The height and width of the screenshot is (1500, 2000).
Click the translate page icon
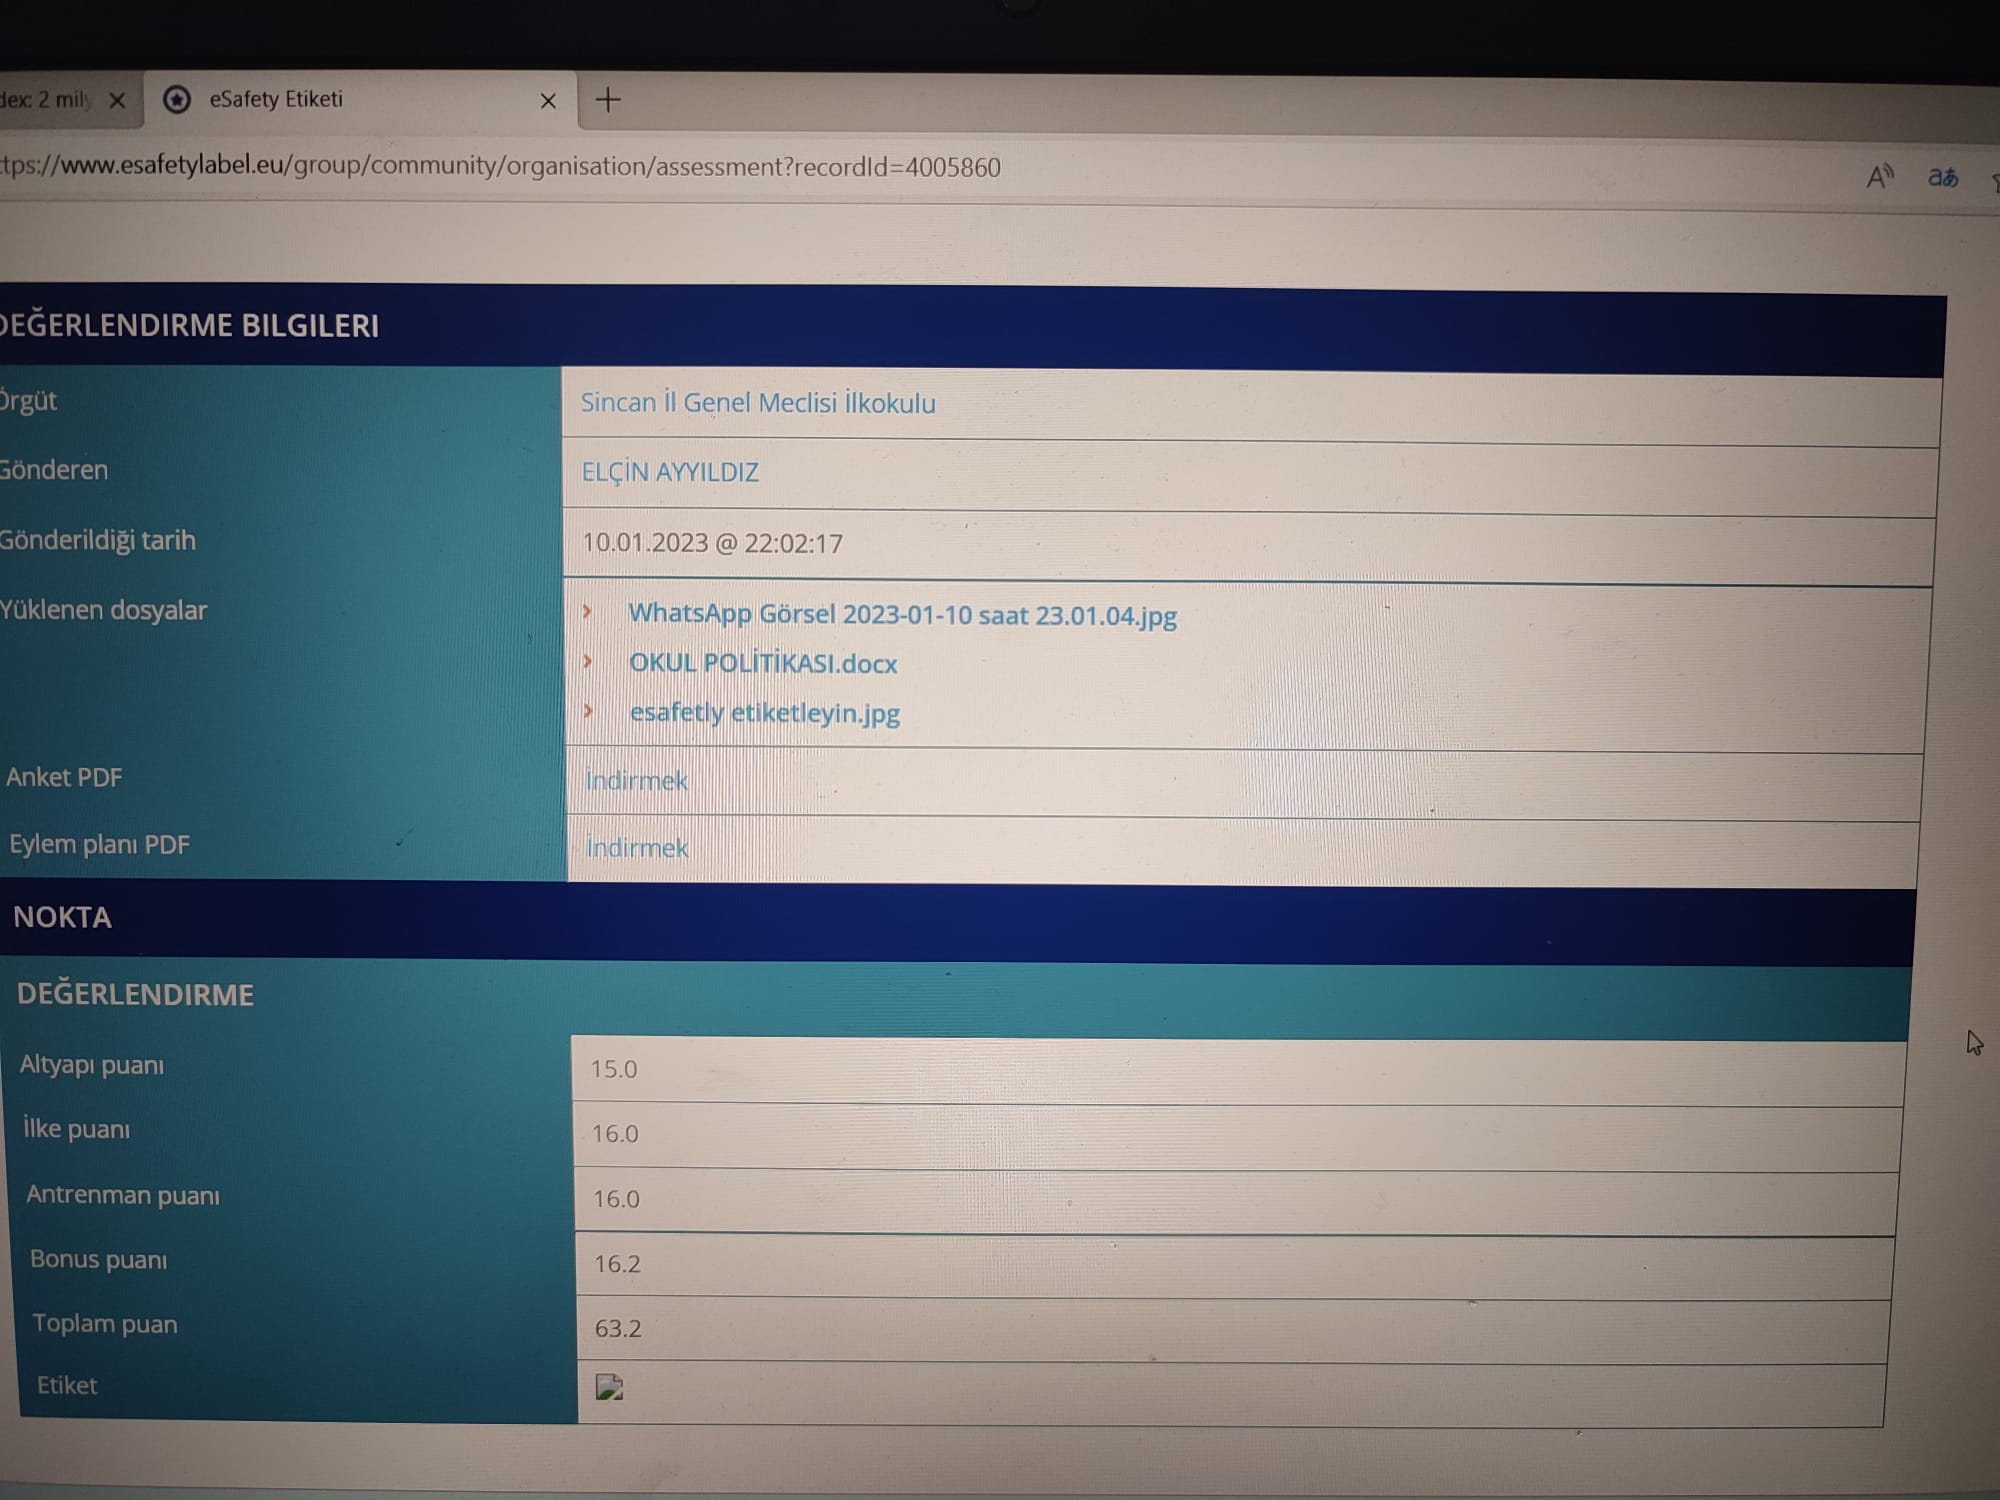[x=1942, y=177]
